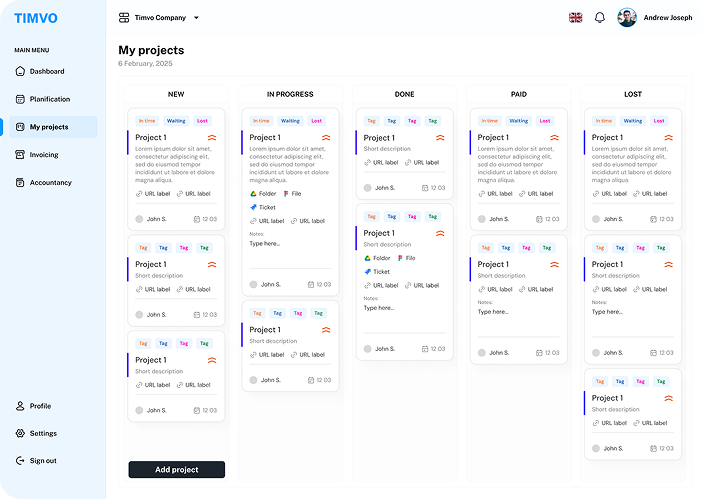Click the Google Drive Folder icon in IN PROGRESS

[x=254, y=194]
